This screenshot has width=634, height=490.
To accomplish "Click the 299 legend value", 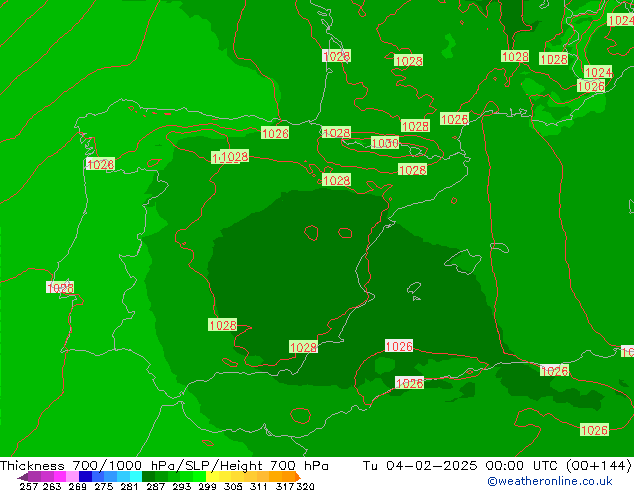I will (x=207, y=486).
